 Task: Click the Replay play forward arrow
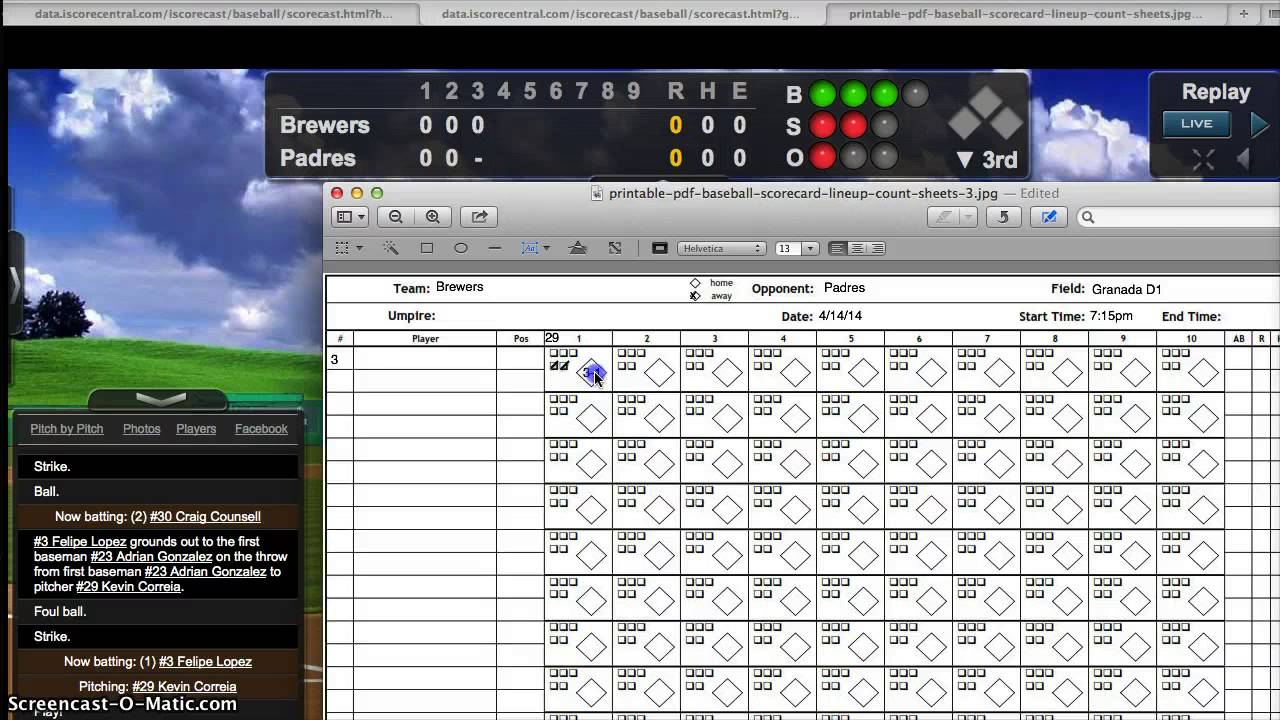1259,125
